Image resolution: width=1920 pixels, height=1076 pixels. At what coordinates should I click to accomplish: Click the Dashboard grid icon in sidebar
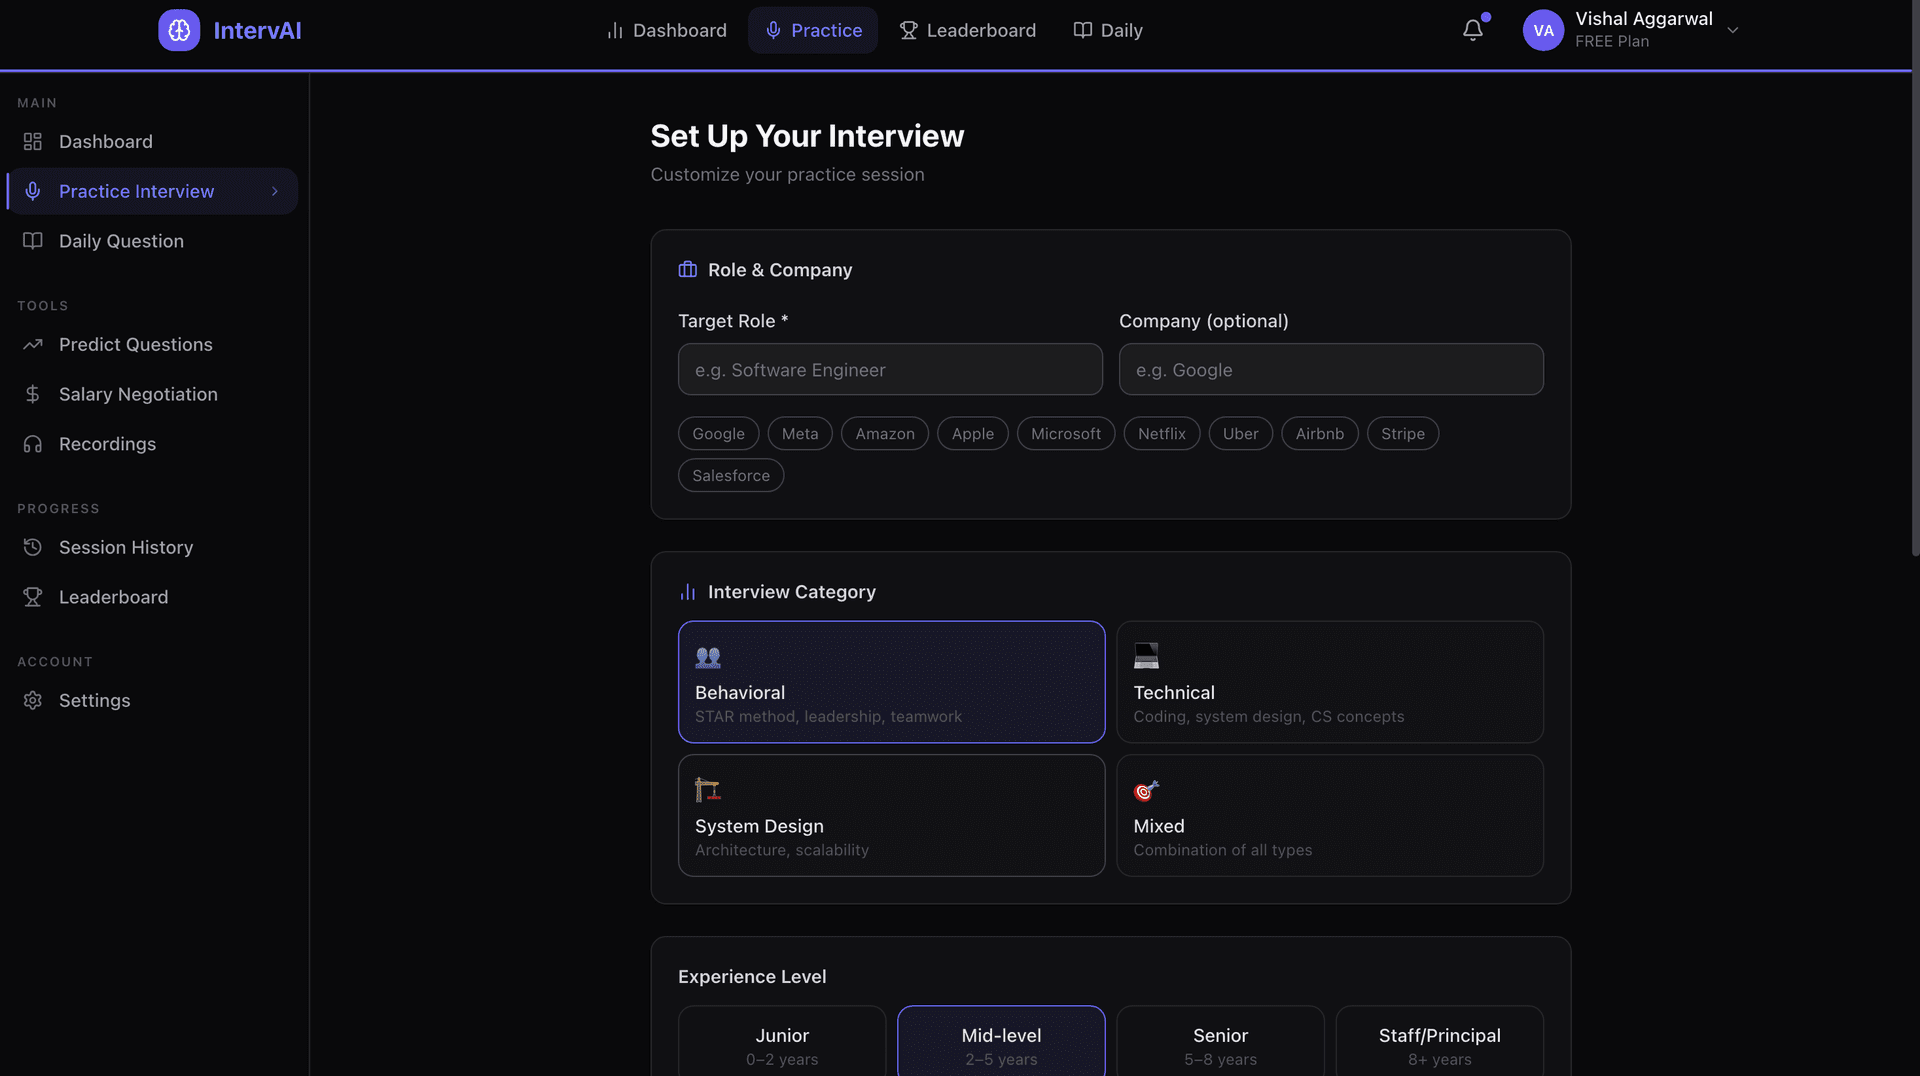click(x=33, y=142)
